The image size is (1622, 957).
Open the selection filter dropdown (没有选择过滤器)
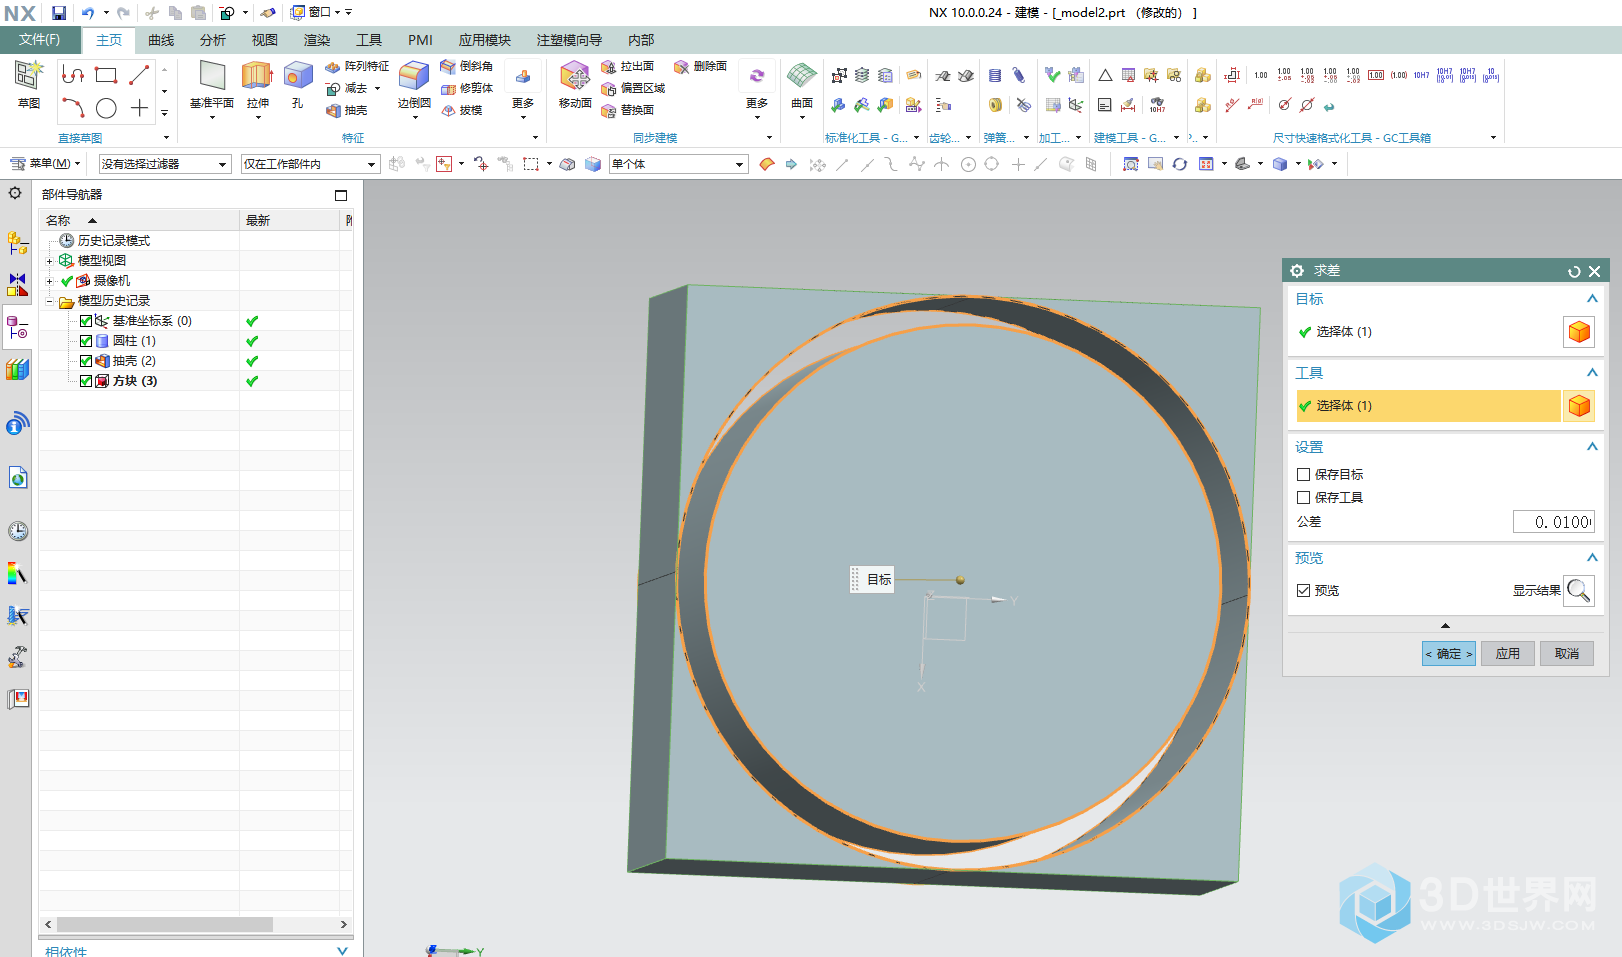click(165, 164)
